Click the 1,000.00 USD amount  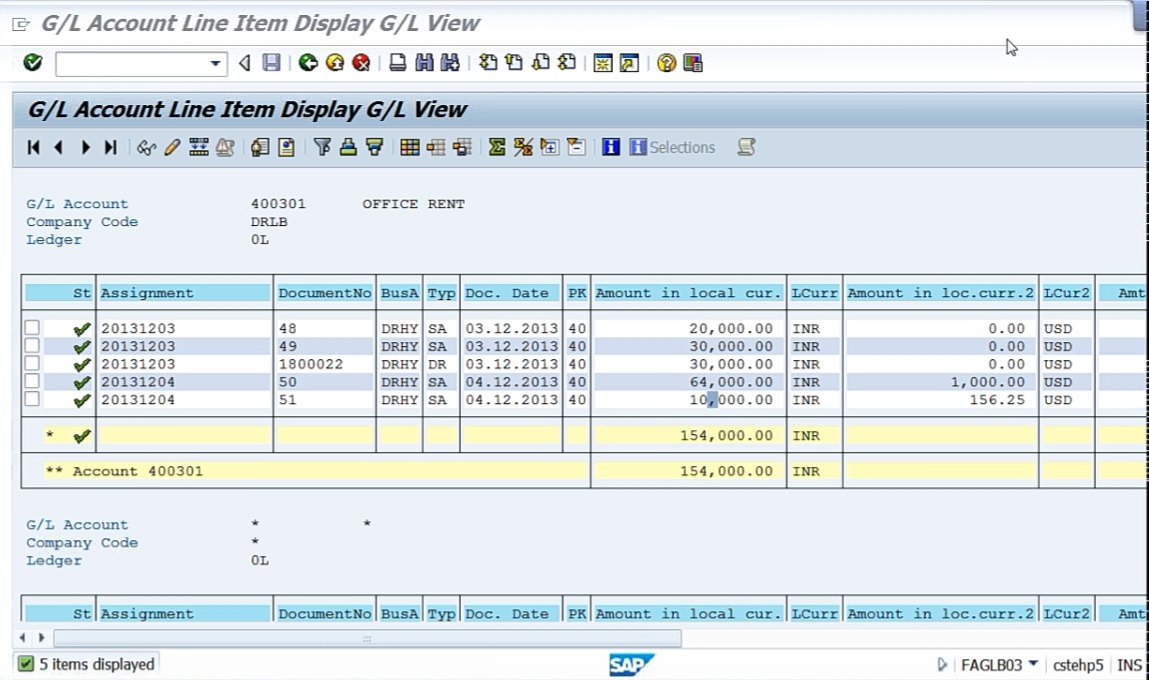coord(988,382)
